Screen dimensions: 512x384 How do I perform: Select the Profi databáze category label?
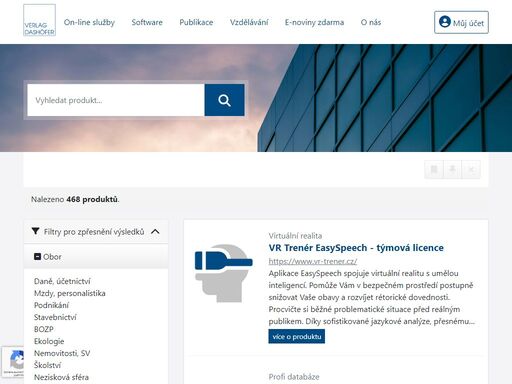coord(294,377)
